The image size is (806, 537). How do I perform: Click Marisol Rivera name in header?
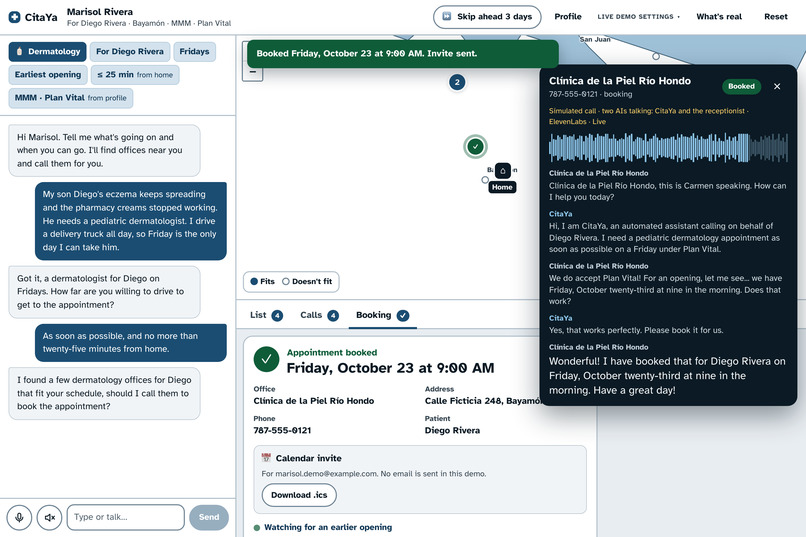100,11
